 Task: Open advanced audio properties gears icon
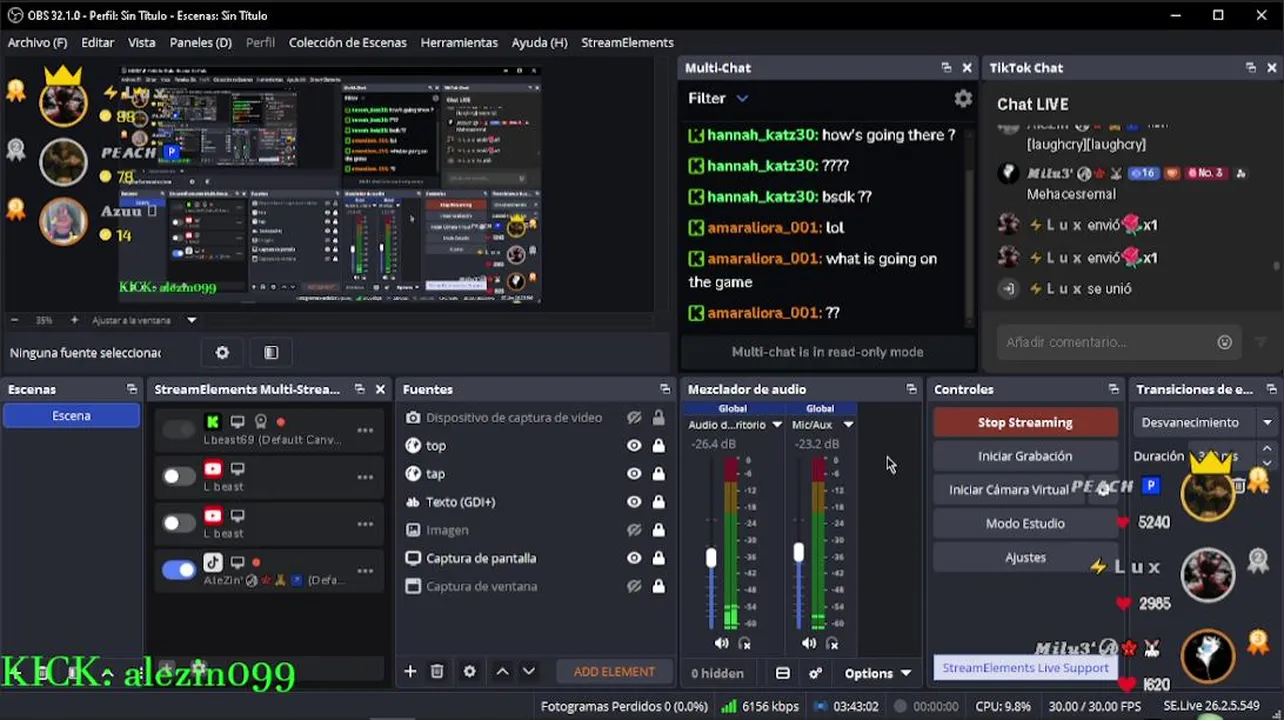coord(816,673)
